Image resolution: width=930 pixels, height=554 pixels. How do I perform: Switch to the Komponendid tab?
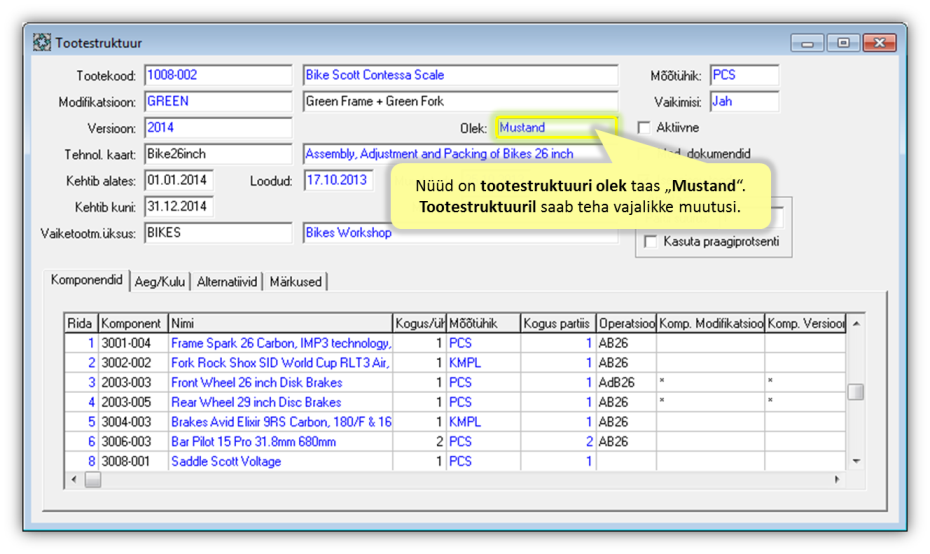click(87, 280)
